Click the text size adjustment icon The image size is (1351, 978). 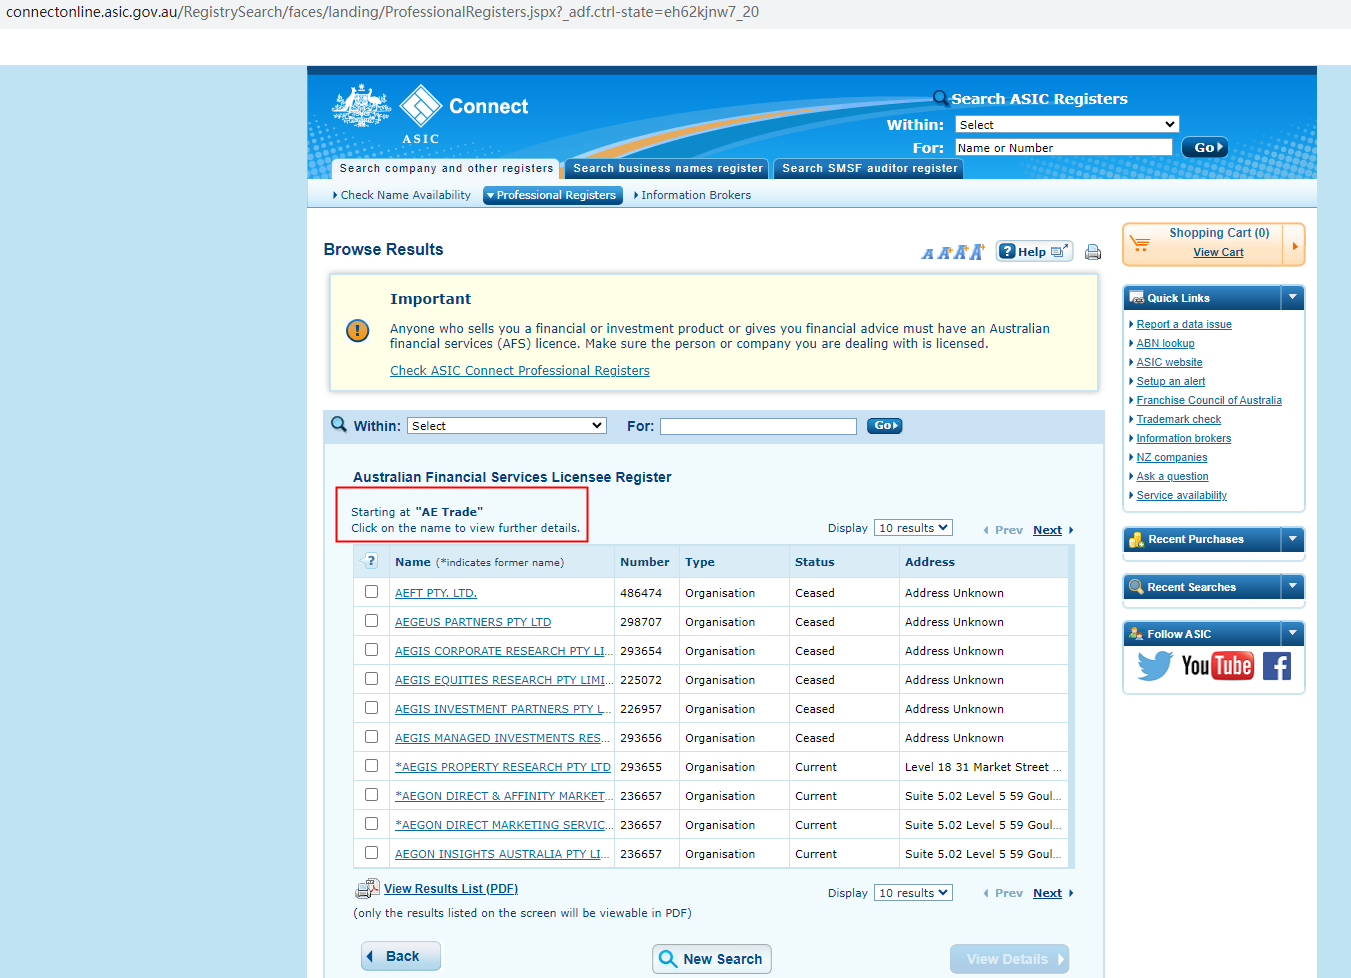point(953,252)
